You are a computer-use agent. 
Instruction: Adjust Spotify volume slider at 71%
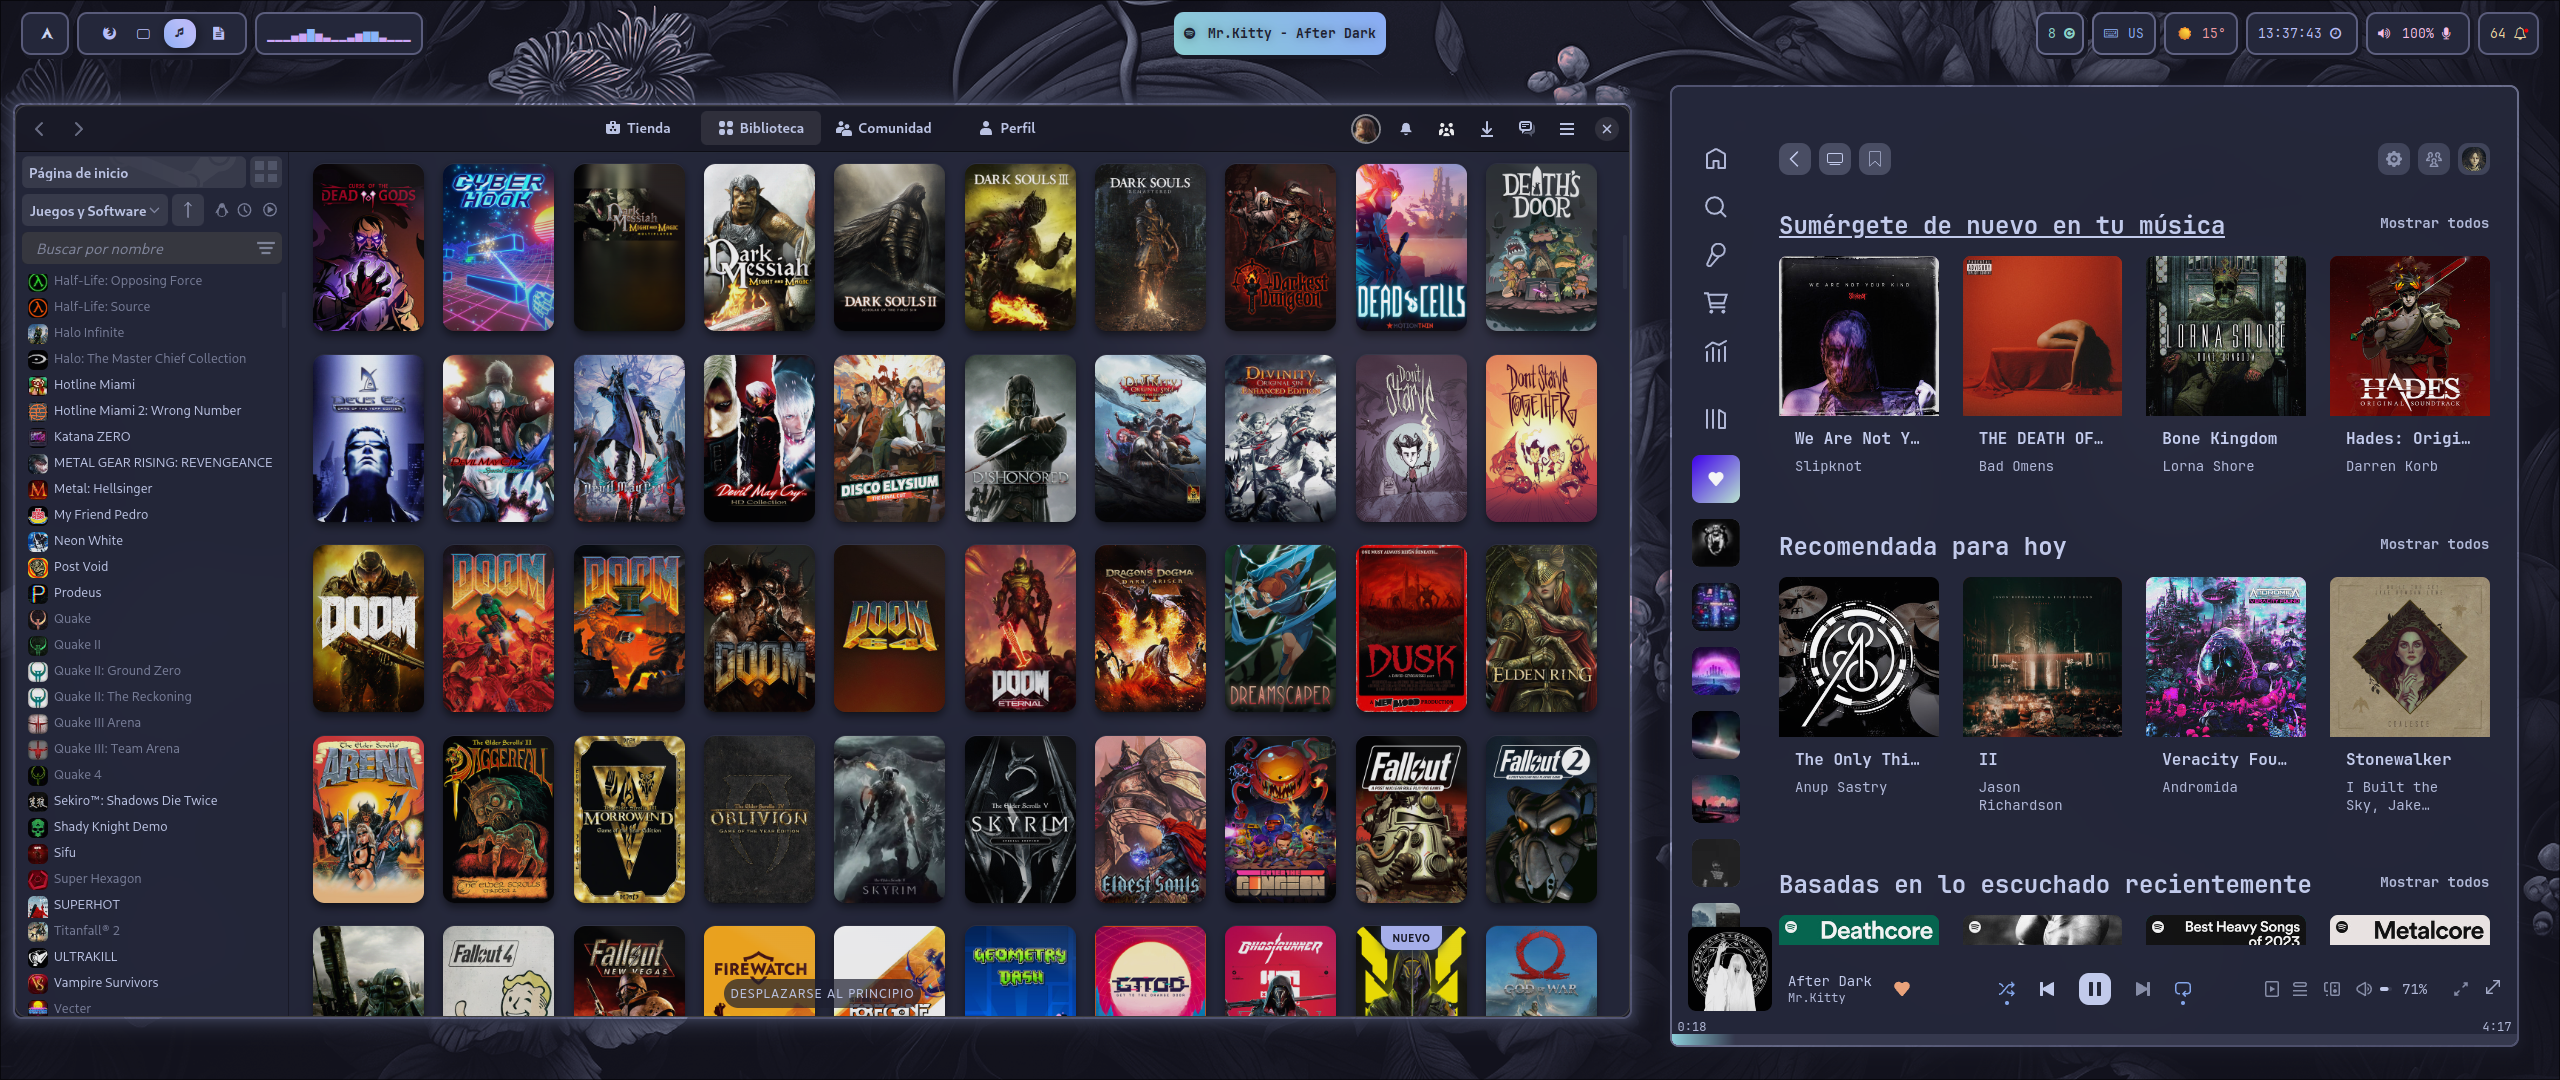(x=2384, y=989)
